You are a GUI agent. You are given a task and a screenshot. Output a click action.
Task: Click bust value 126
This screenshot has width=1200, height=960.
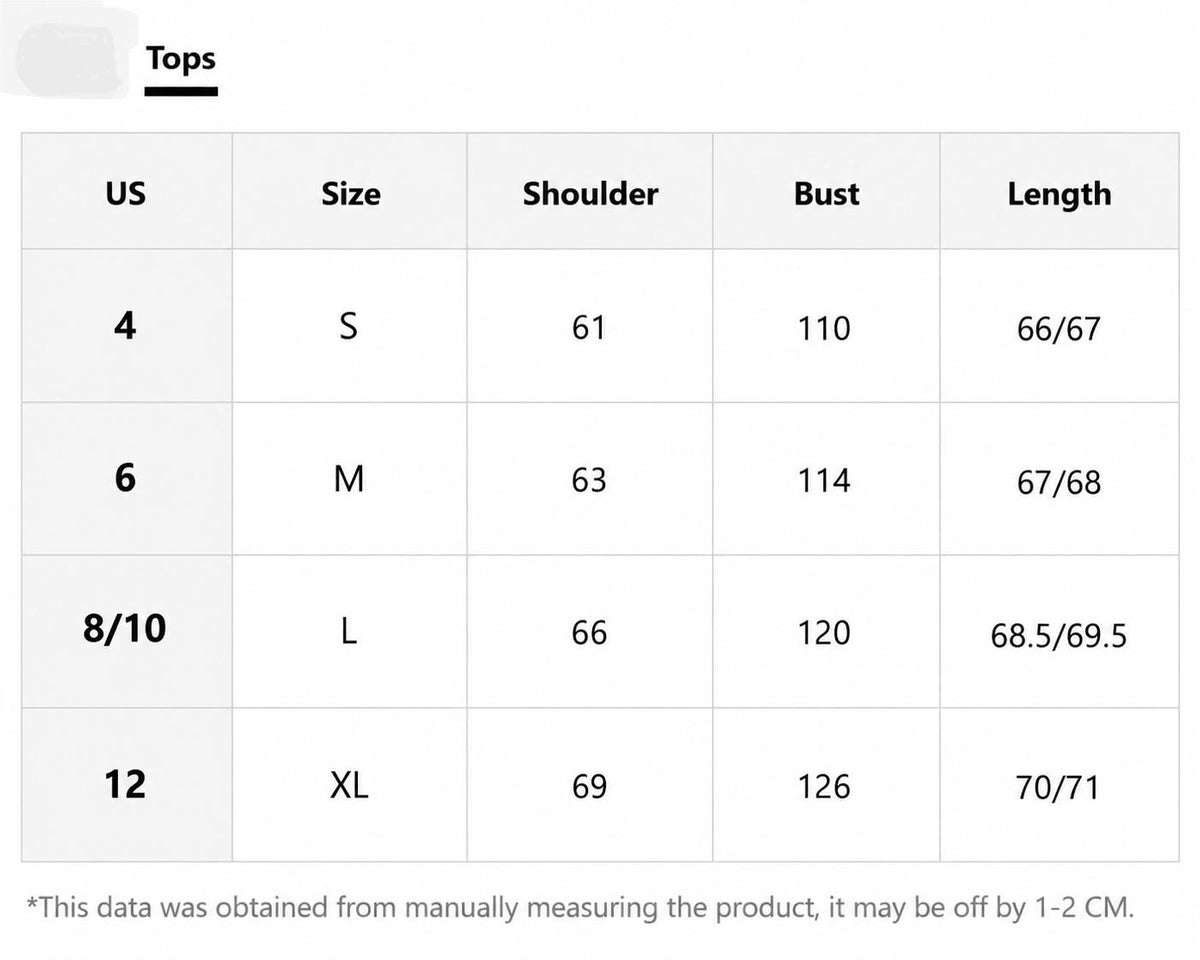(824, 787)
